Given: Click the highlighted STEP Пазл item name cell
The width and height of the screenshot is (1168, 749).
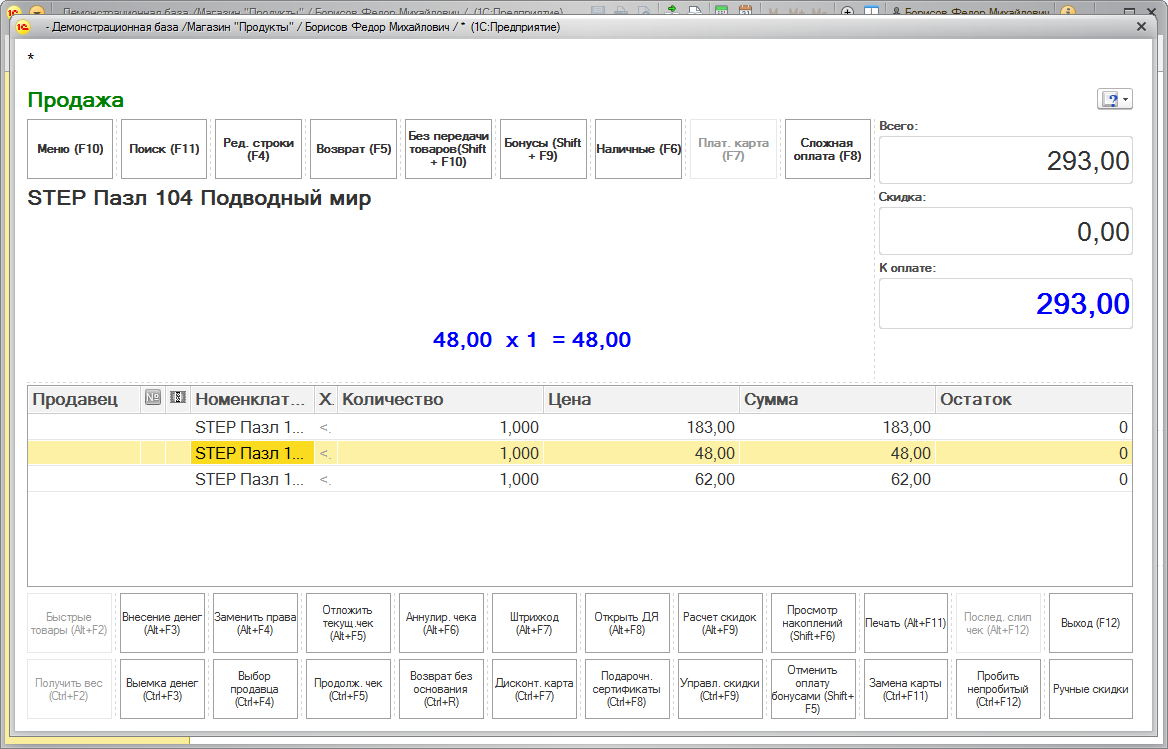Looking at the screenshot, I should [x=252, y=453].
